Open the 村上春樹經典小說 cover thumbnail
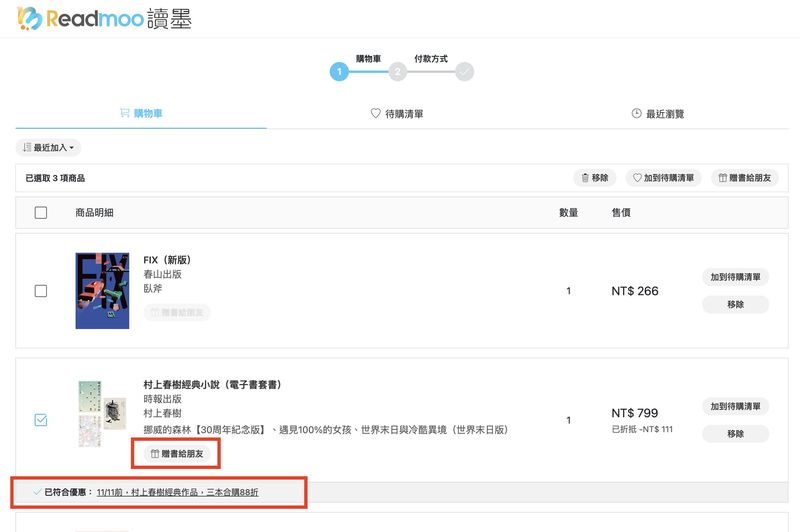The image size is (800, 532). (x=102, y=413)
